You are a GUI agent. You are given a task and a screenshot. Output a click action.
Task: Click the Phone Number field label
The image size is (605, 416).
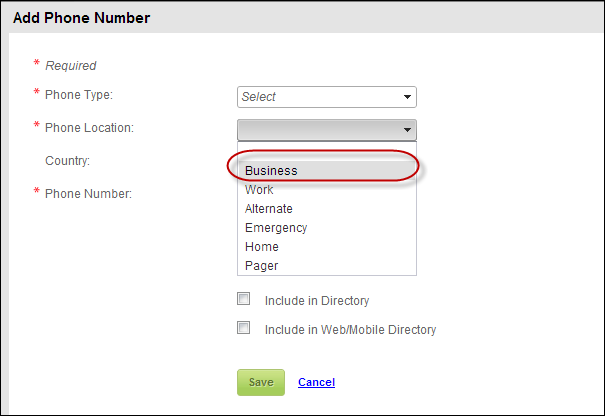pos(89,193)
